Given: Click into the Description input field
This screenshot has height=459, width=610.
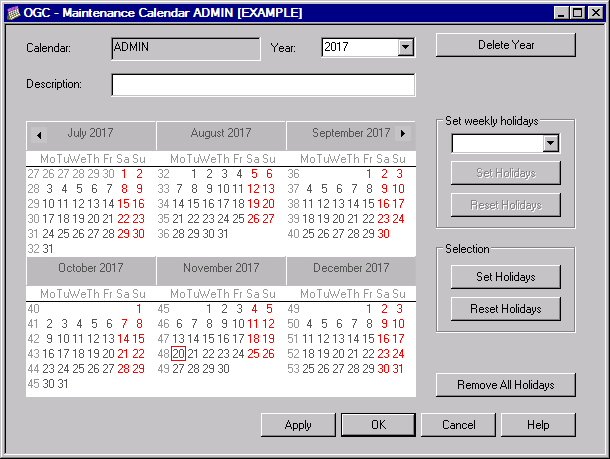Looking at the screenshot, I should [263, 85].
